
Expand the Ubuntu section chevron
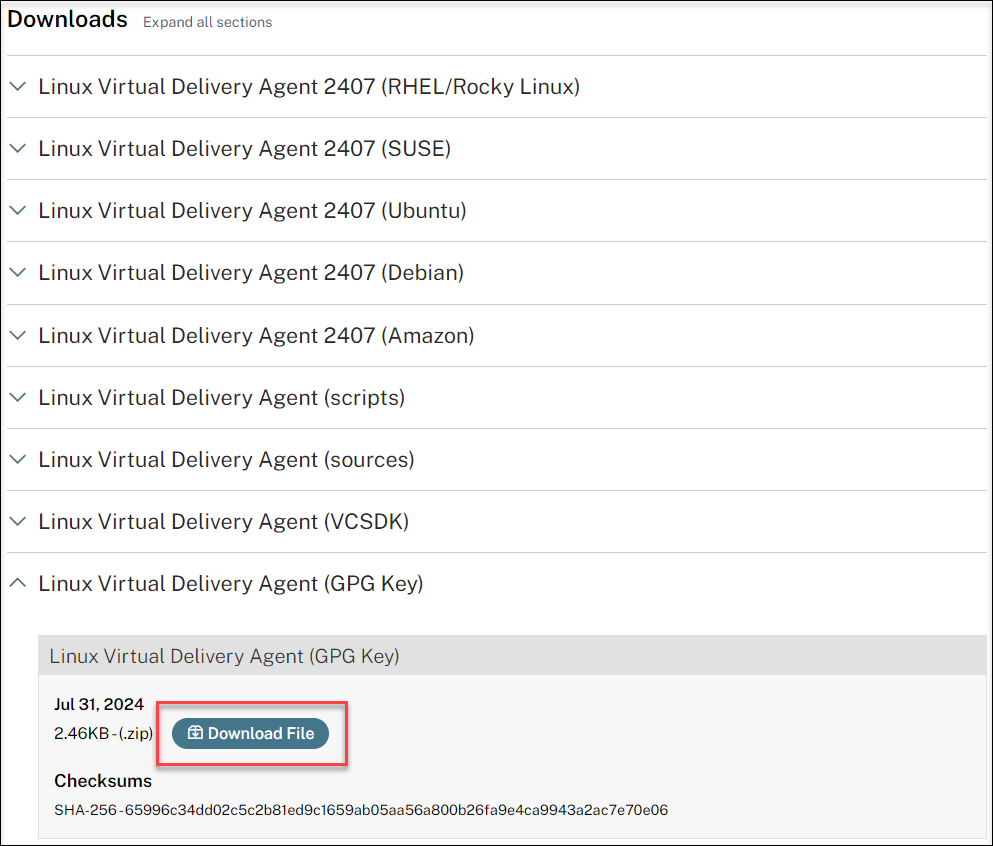pyautogui.click(x=17, y=211)
